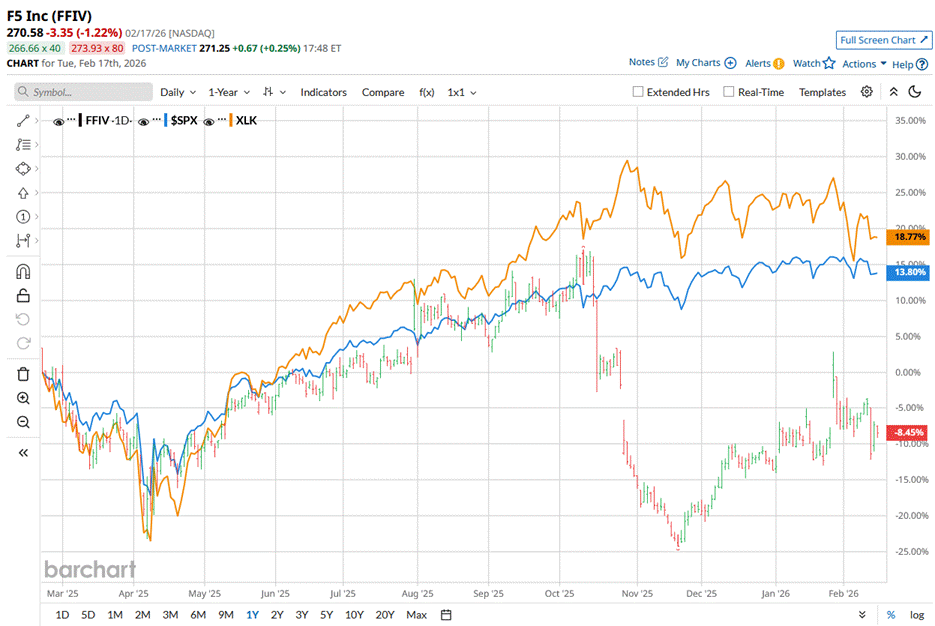Viewport: 935px width, 626px height.
Task: Select the trend line drawing tool
Action: coord(23,120)
